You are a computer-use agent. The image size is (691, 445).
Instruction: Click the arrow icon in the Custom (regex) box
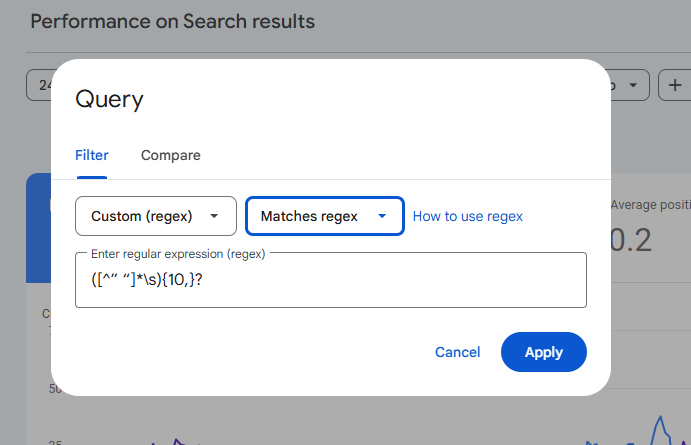214,216
